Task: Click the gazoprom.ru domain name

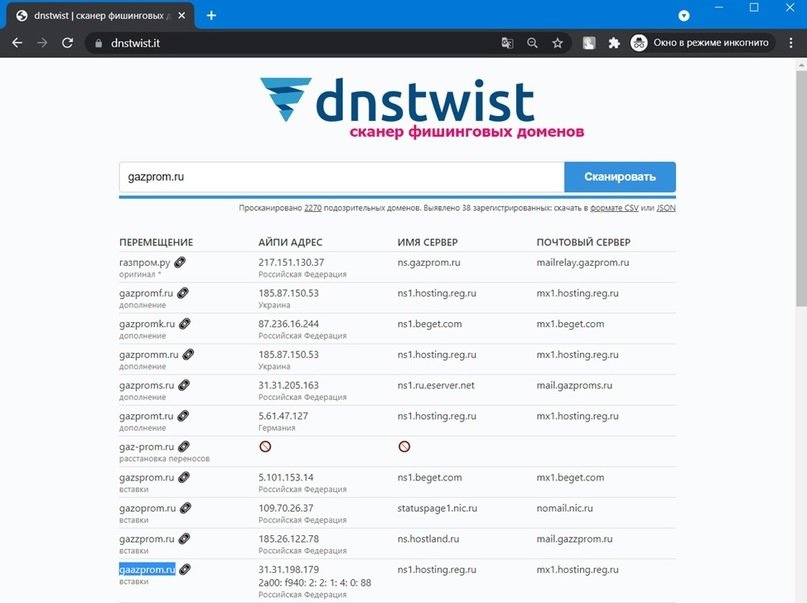Action: (147, 508)
